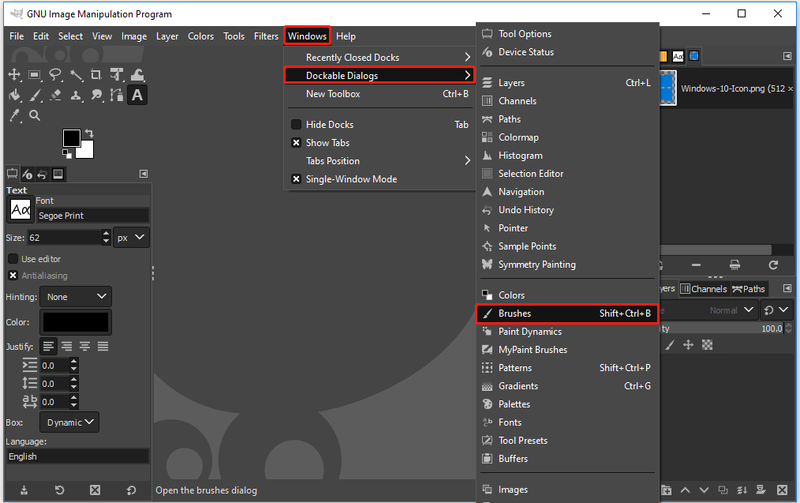Select the Text tool
This screenshot has width=800, height=503.
[x=137, y=95]
